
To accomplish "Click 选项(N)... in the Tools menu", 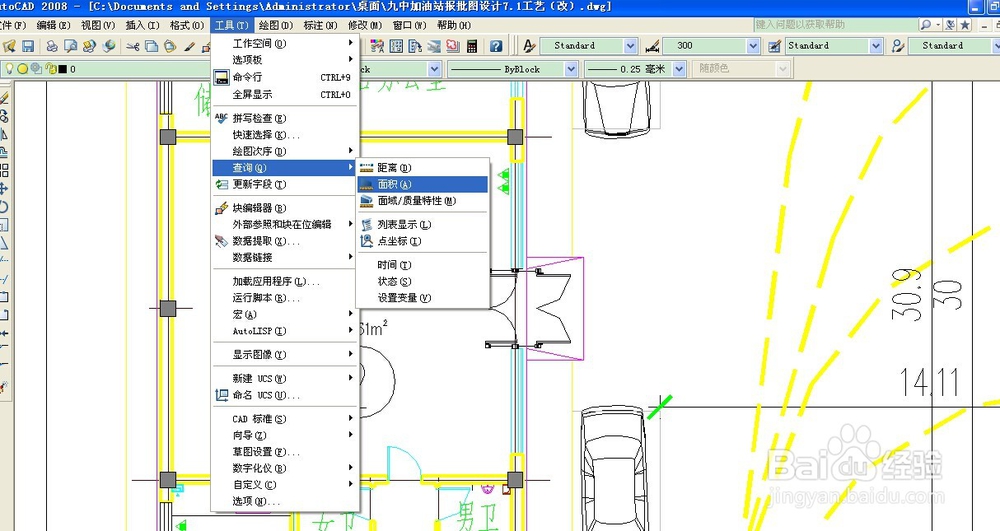I will click(x=285, y=501).
